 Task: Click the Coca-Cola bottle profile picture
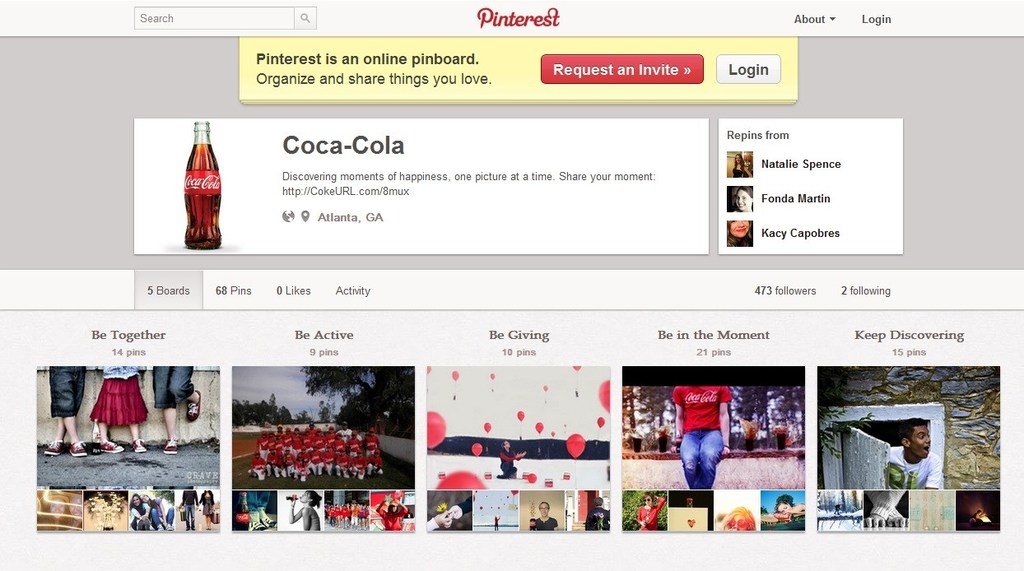(202, 186)
